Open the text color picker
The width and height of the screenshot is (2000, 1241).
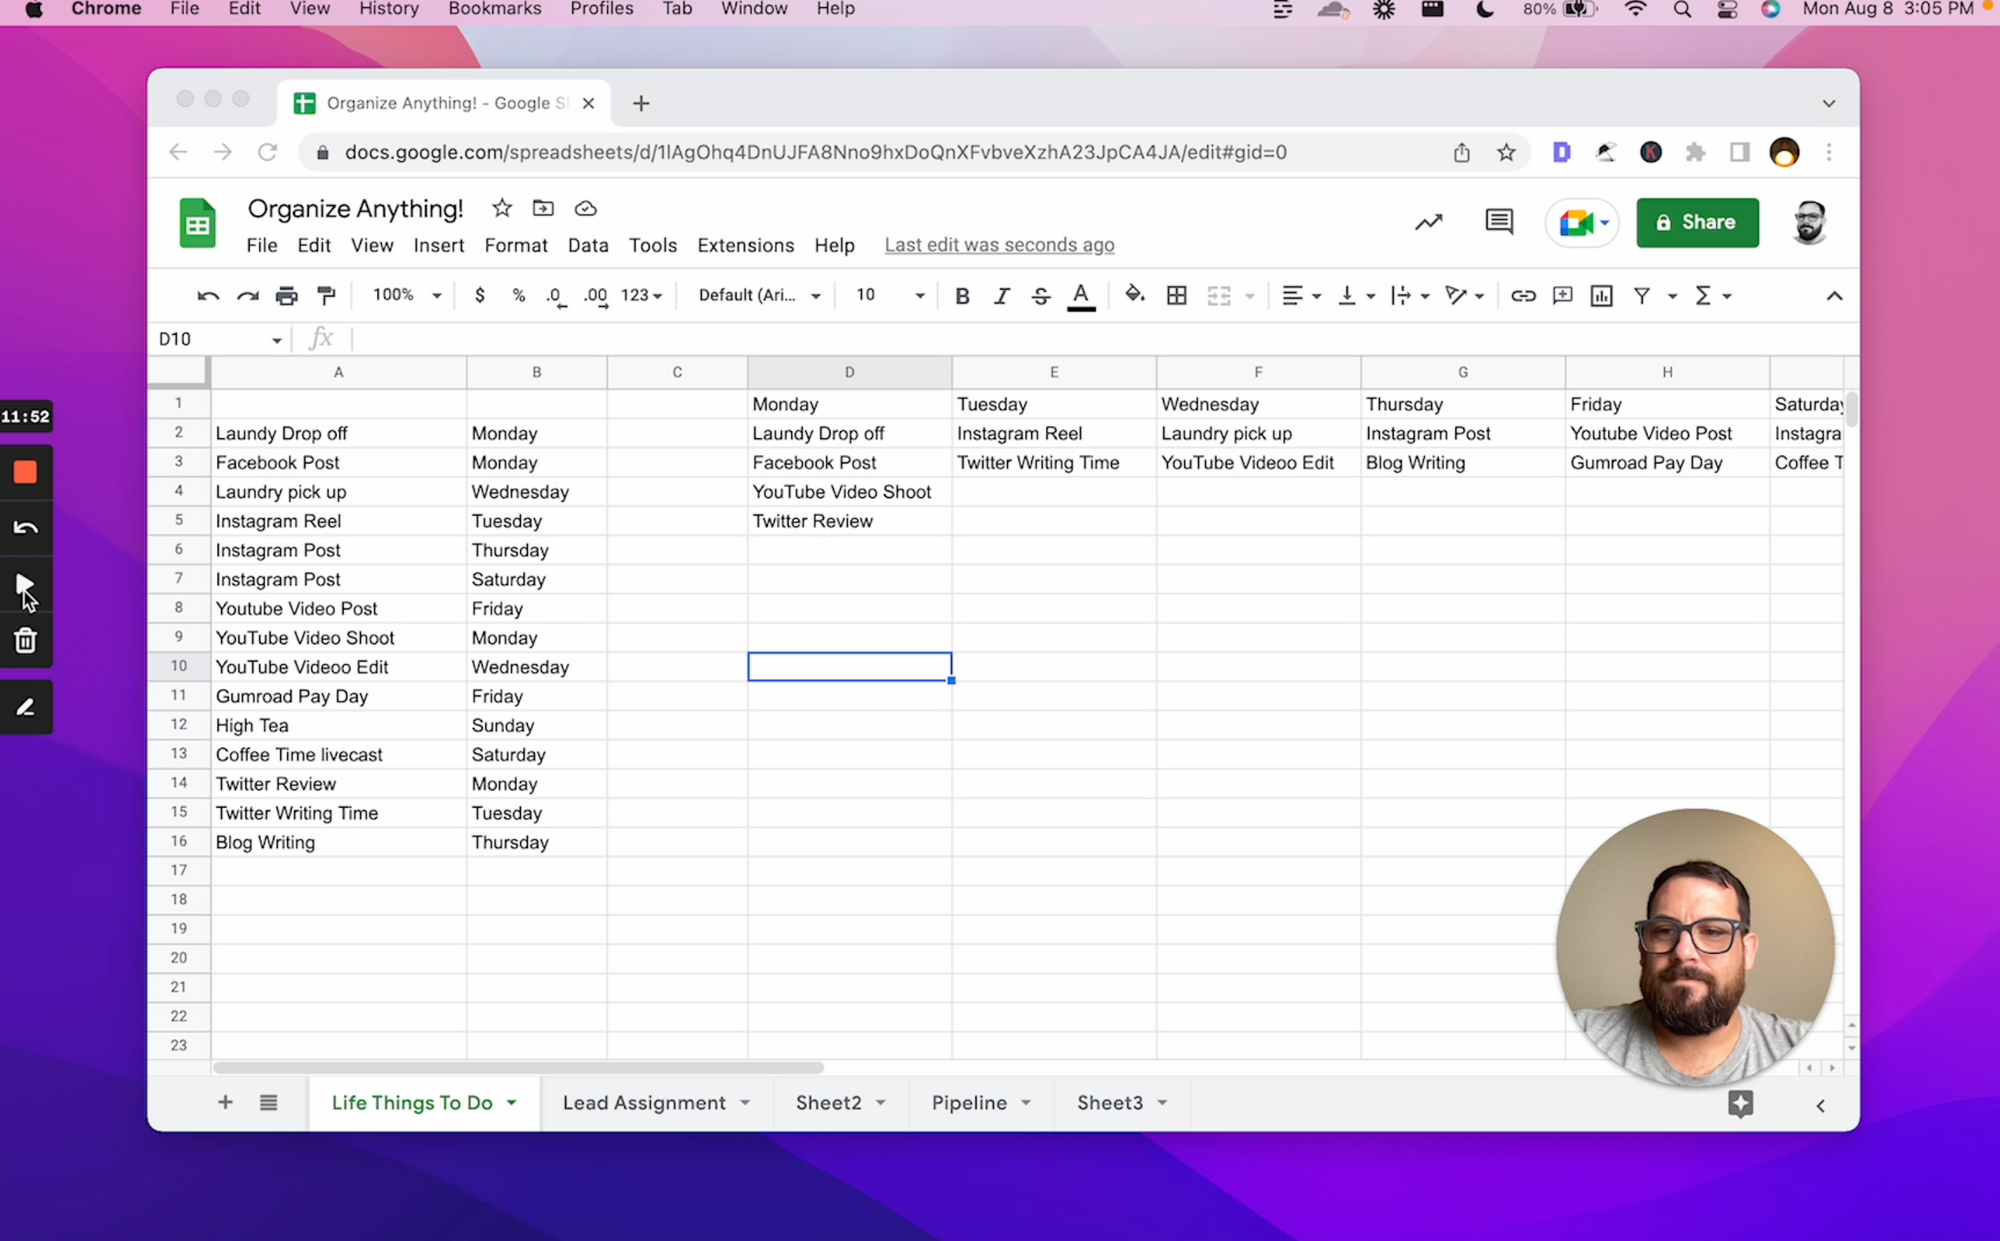pos(1080,295)
